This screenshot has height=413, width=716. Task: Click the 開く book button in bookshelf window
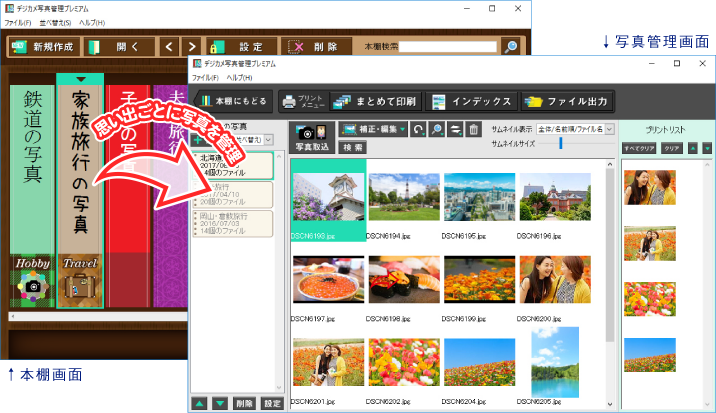[x=119, y=47]
